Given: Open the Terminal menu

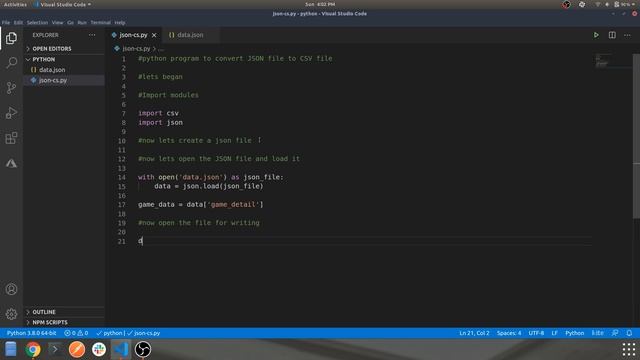Looking at the screenshot, I should point(100,22).
